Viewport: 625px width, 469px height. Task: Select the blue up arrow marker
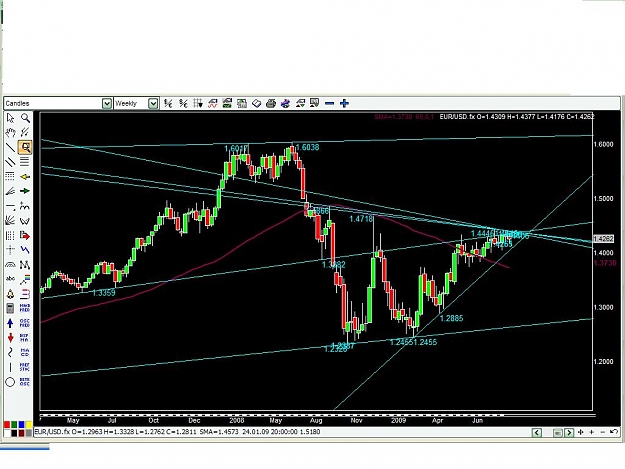pos(10,323)
